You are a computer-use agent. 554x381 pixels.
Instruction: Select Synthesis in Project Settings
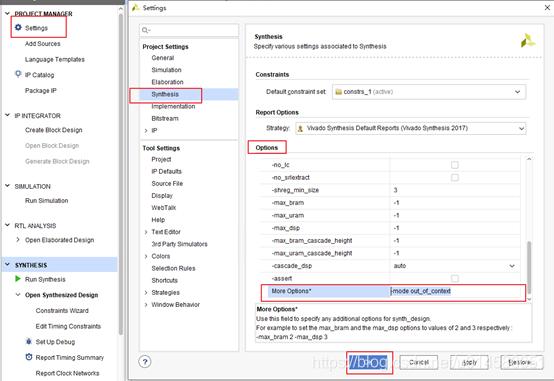click(x=165, y=94)
